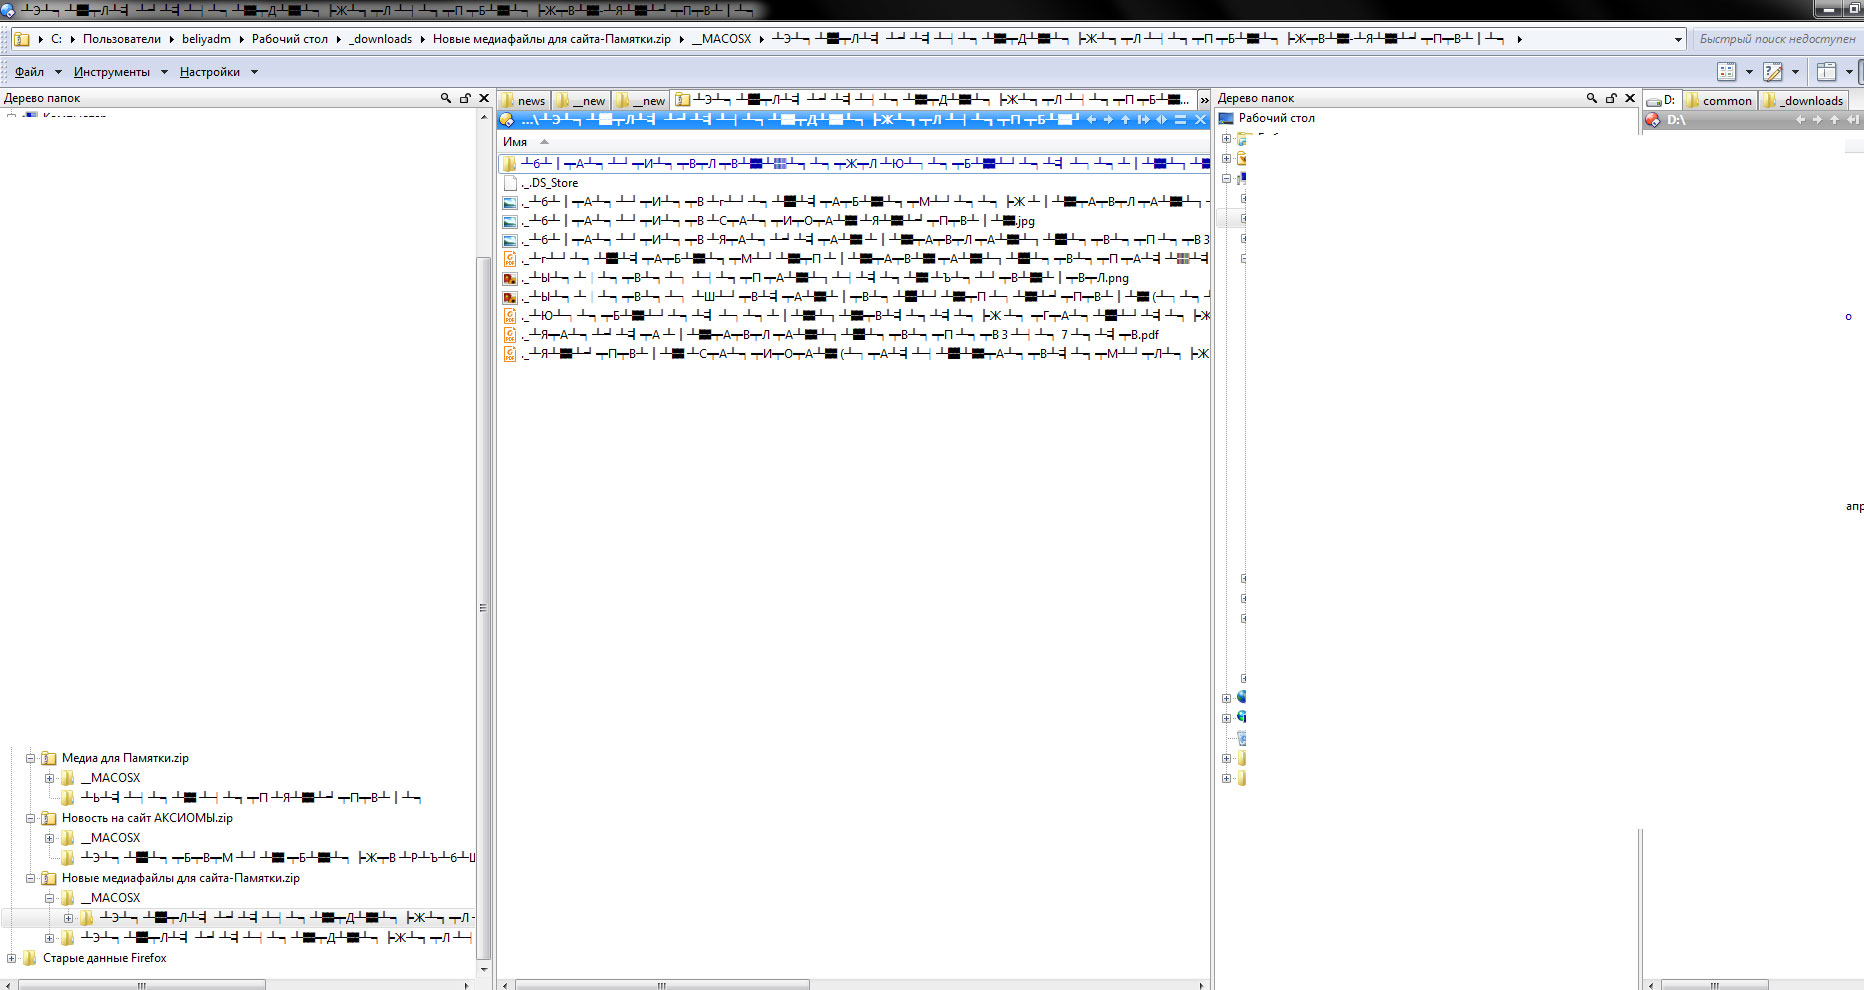The height and width of the screenshot is (990, 1864).
Task: Sort the file list by Имя column
Action: point(515,142)
